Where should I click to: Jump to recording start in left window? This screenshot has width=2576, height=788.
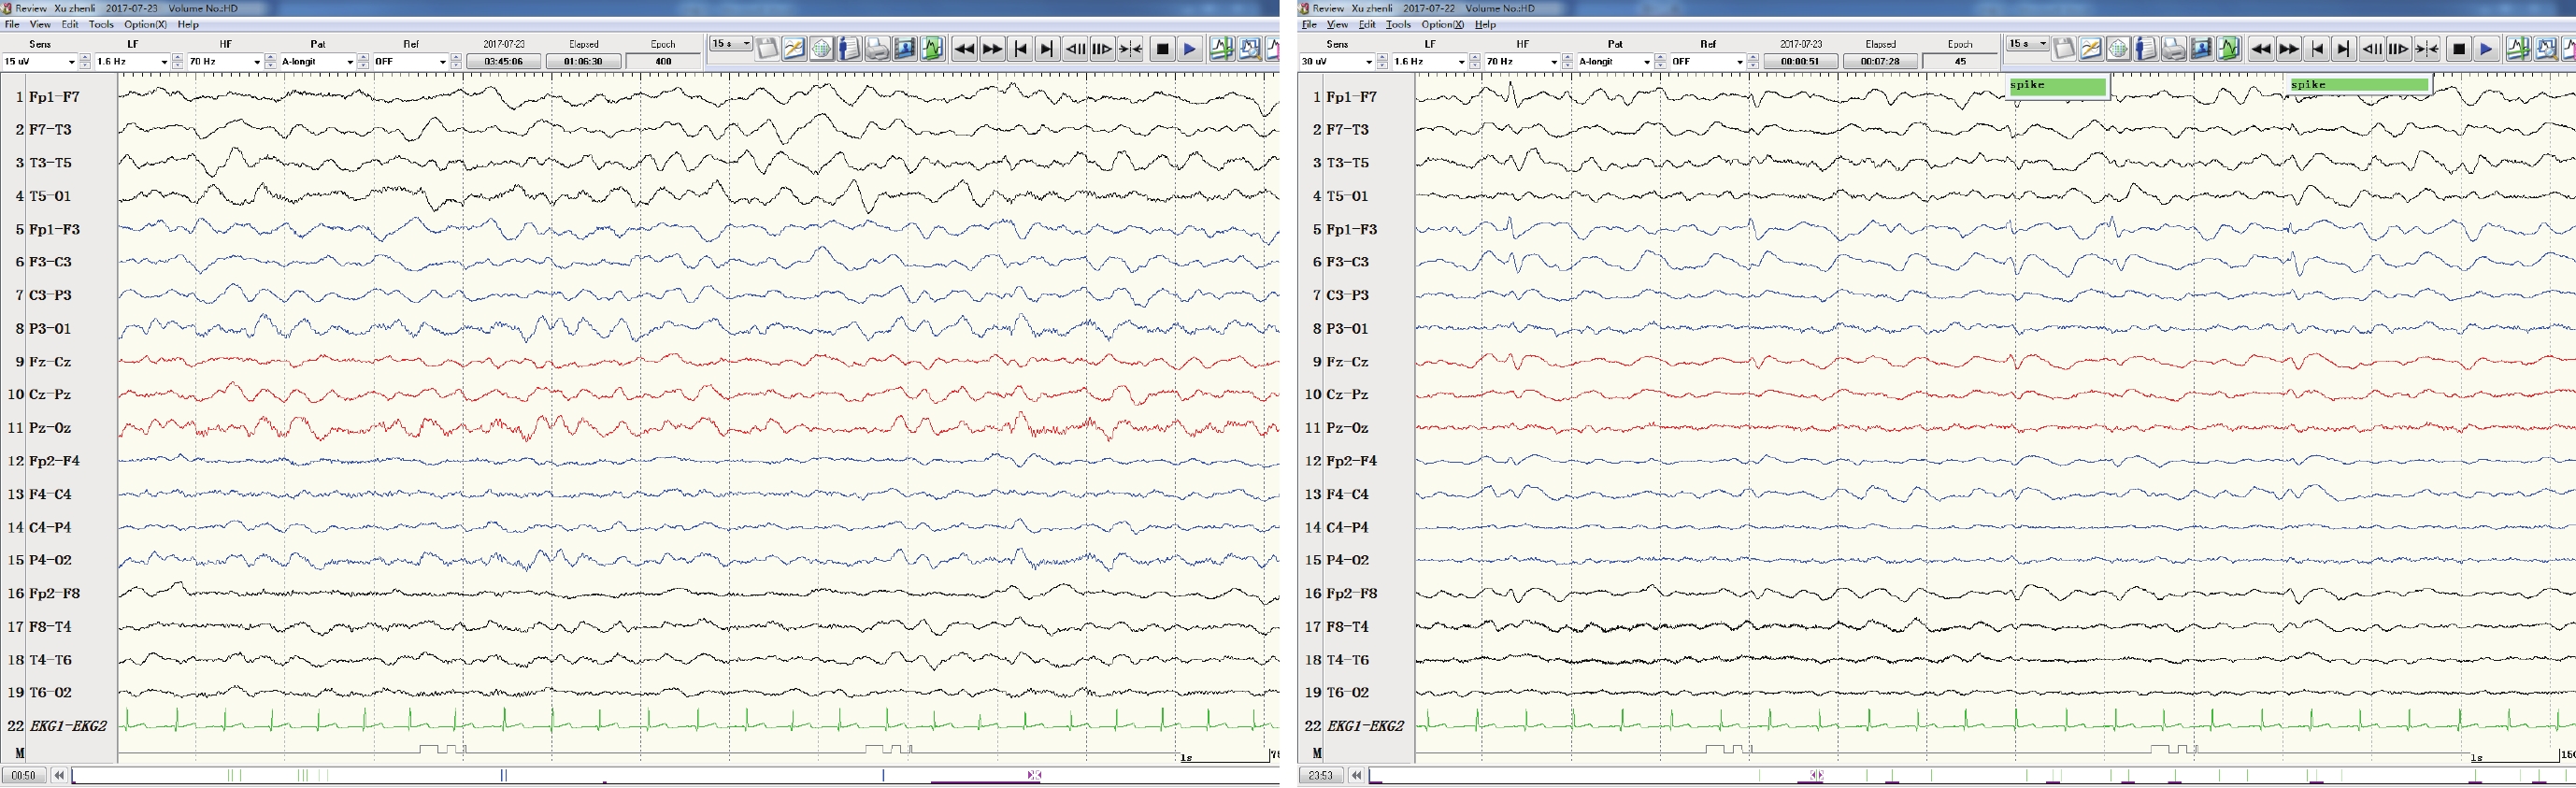coord(1020,48)
